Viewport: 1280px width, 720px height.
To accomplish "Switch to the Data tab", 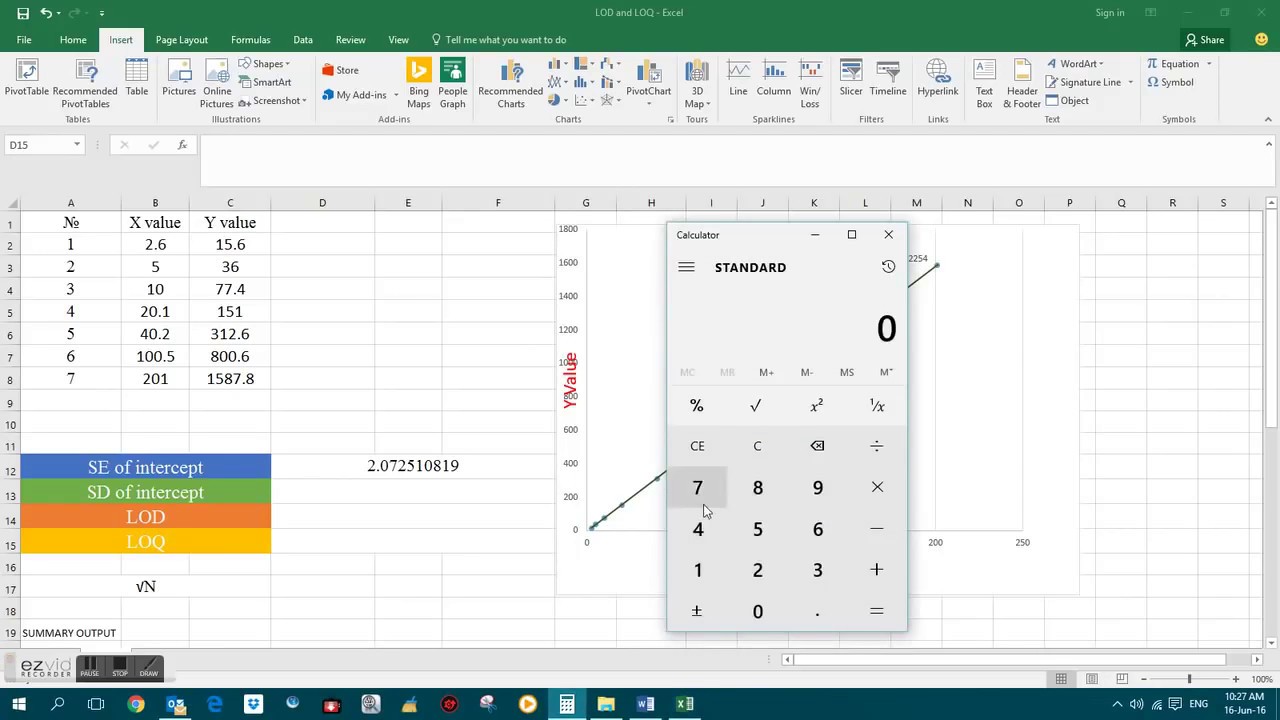I will point(303,40).
